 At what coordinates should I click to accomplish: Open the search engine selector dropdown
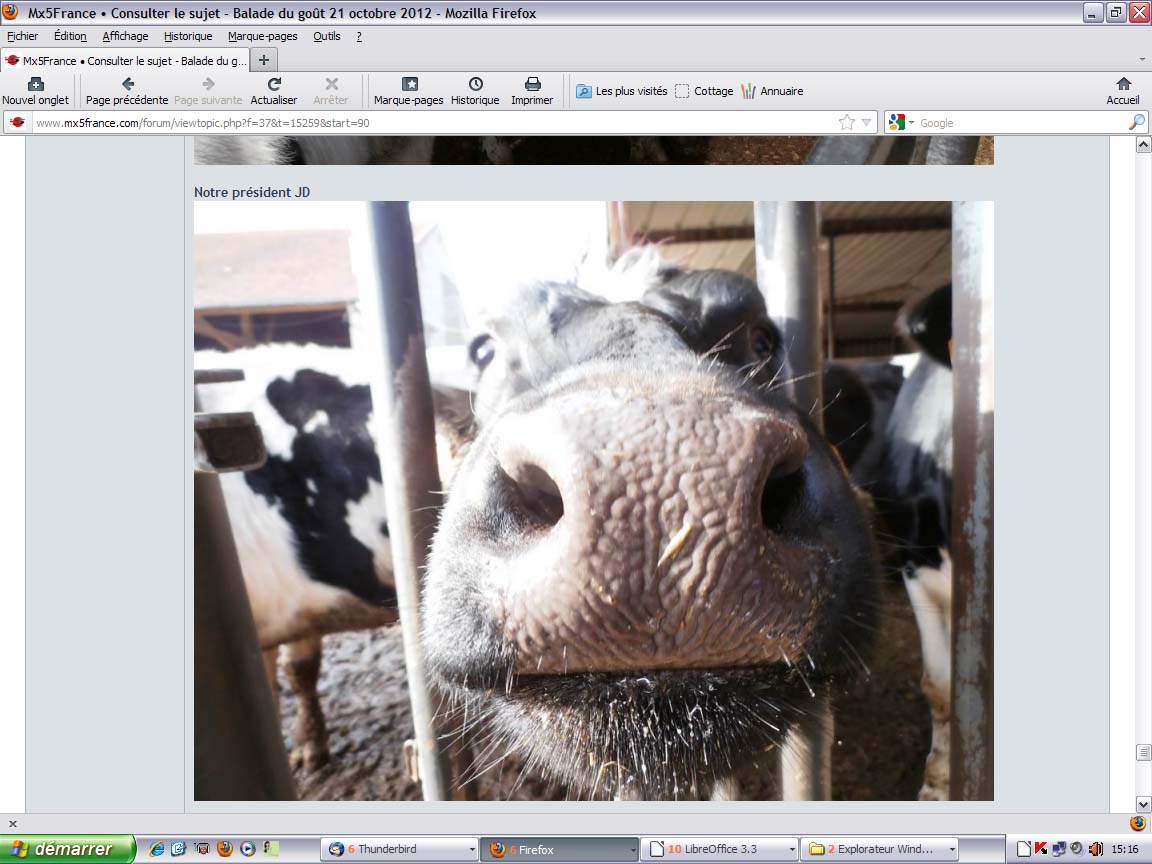[901, 123]
